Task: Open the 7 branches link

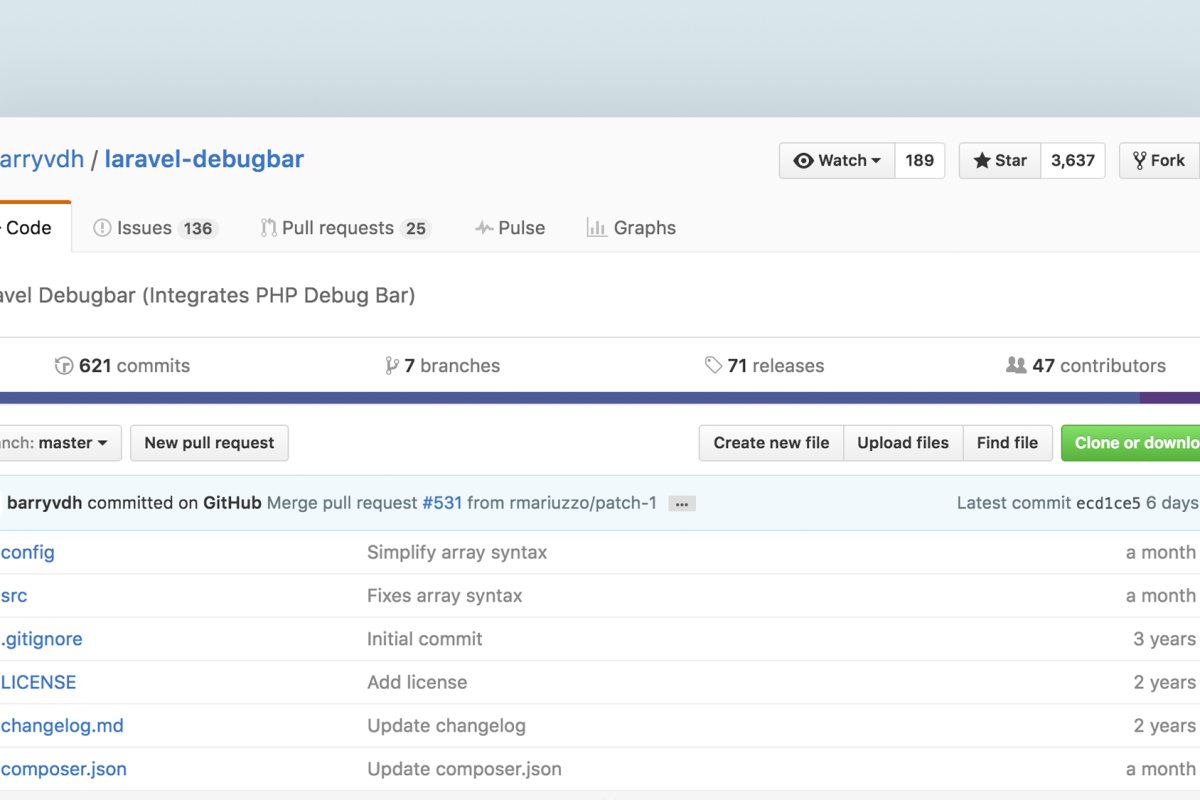Action: [443, 366]
